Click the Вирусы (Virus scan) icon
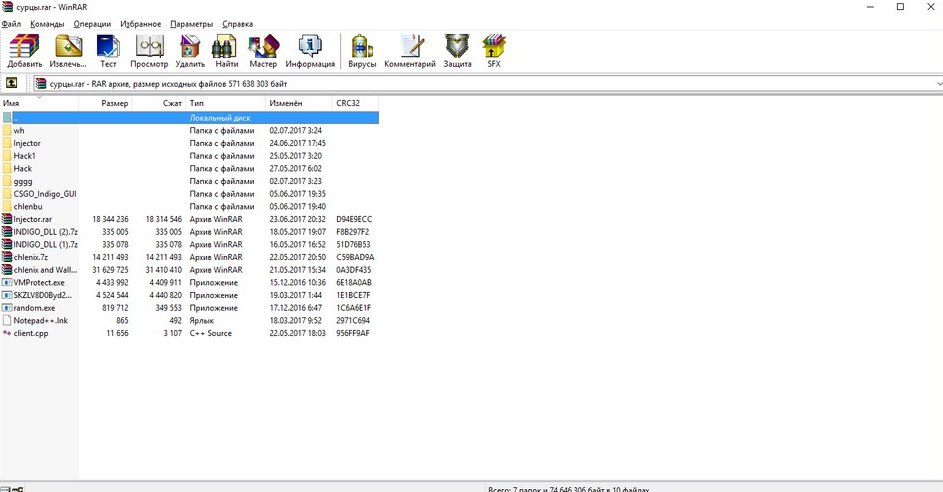943x492 pixels. point(362,51)
